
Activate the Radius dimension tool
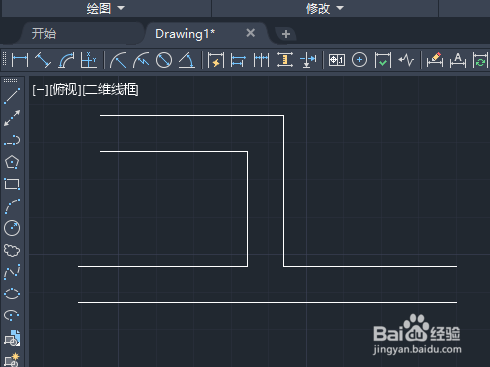pyautogui.click(x=118, y=60)
